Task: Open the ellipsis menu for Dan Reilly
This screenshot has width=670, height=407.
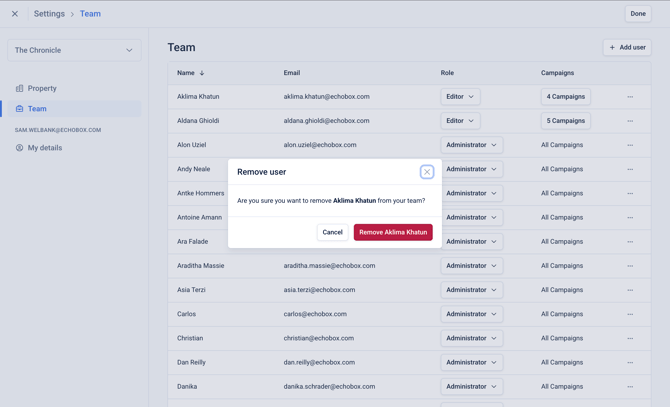Action: [x=630, y=363]
